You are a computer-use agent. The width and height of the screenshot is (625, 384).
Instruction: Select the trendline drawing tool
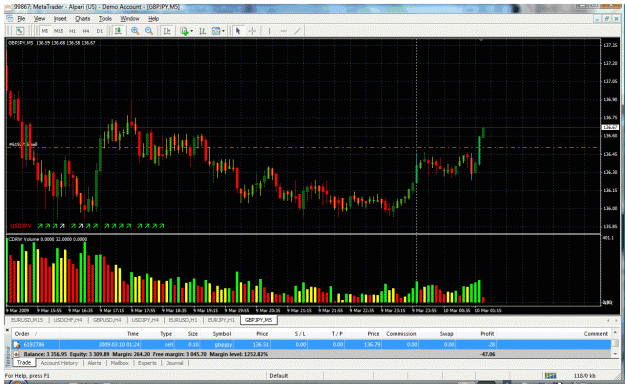pyautogui.click(x=297, y=31)
